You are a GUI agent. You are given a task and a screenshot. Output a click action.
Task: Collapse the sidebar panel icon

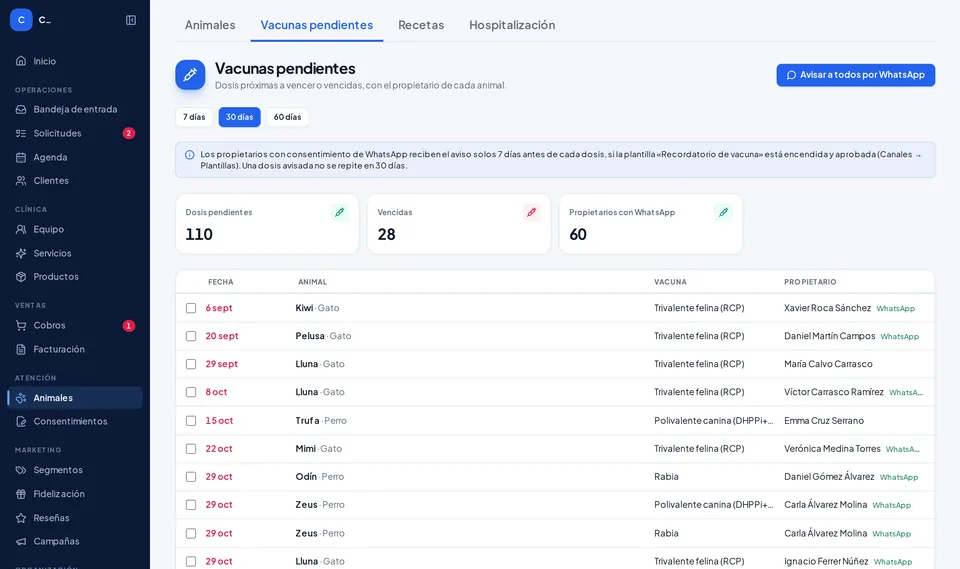[131, 20]
